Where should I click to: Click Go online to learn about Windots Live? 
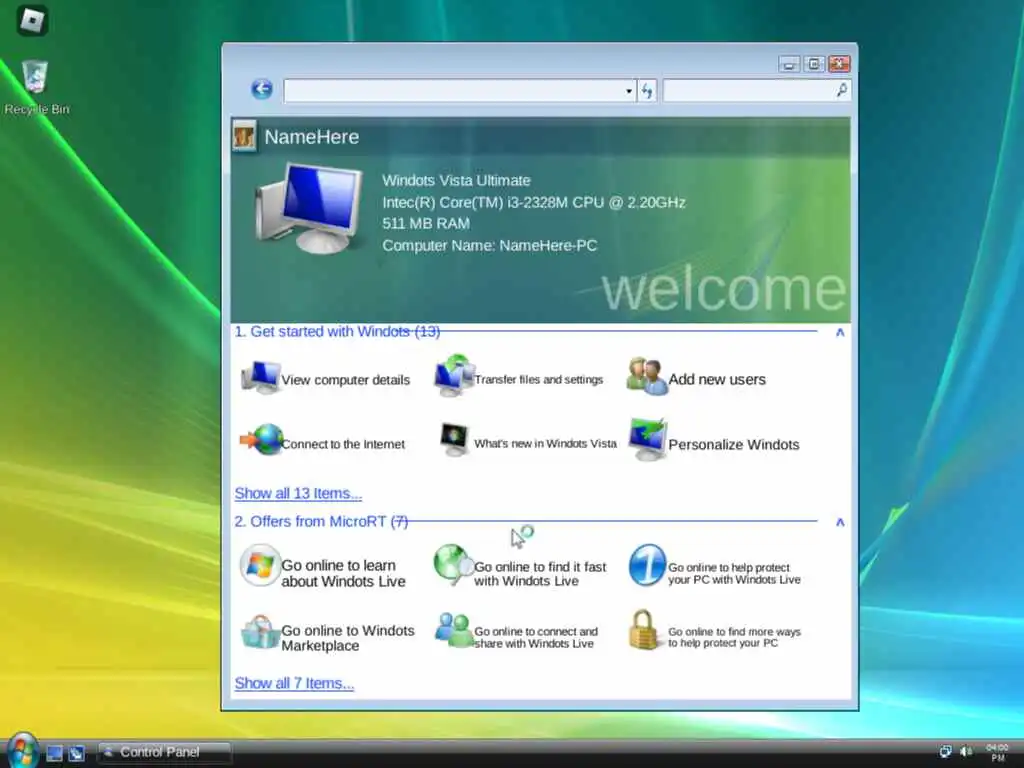343,573
